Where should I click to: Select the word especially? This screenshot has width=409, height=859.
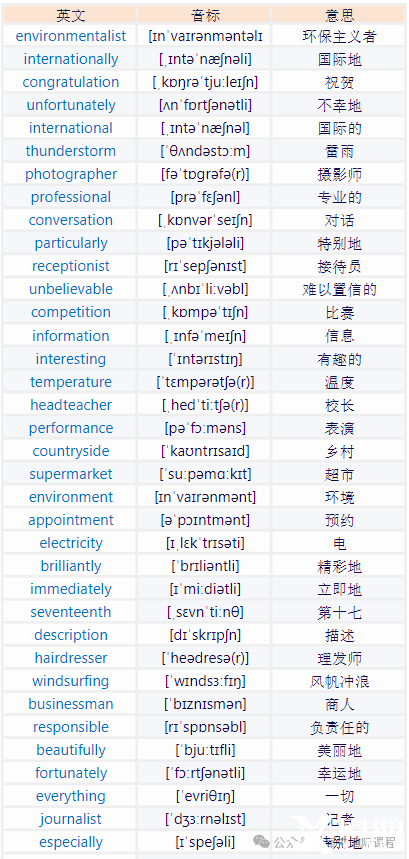point(71,842)
